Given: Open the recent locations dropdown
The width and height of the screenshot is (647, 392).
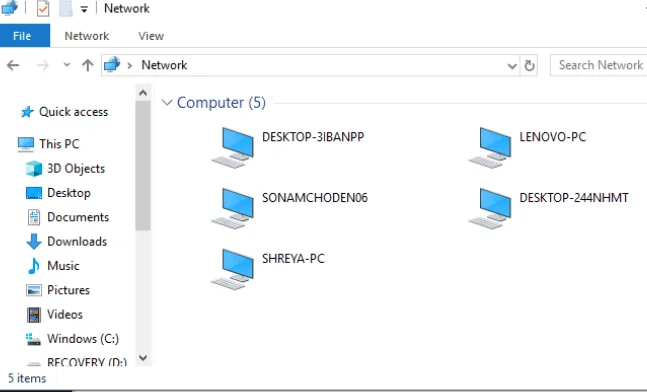Looking at the screenshot, I should 66,65.
